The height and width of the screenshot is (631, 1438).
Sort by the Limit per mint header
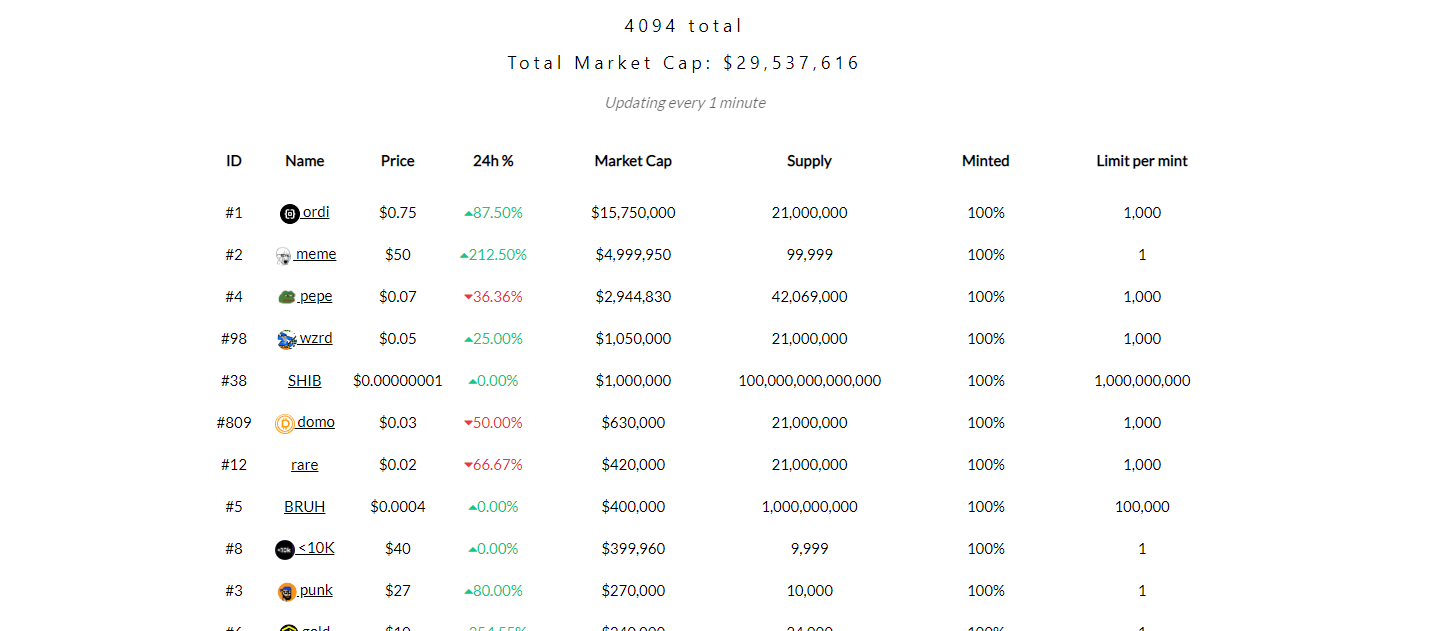pos(1142,161)
